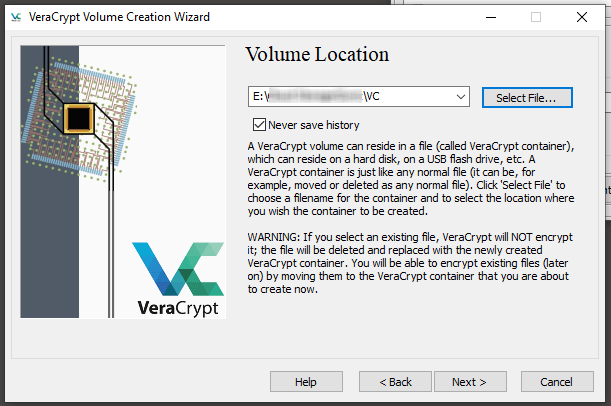This screenshot has width=611, height=406.
Task: Open the volume location dropdown arrow
Action: click(461, 97)
